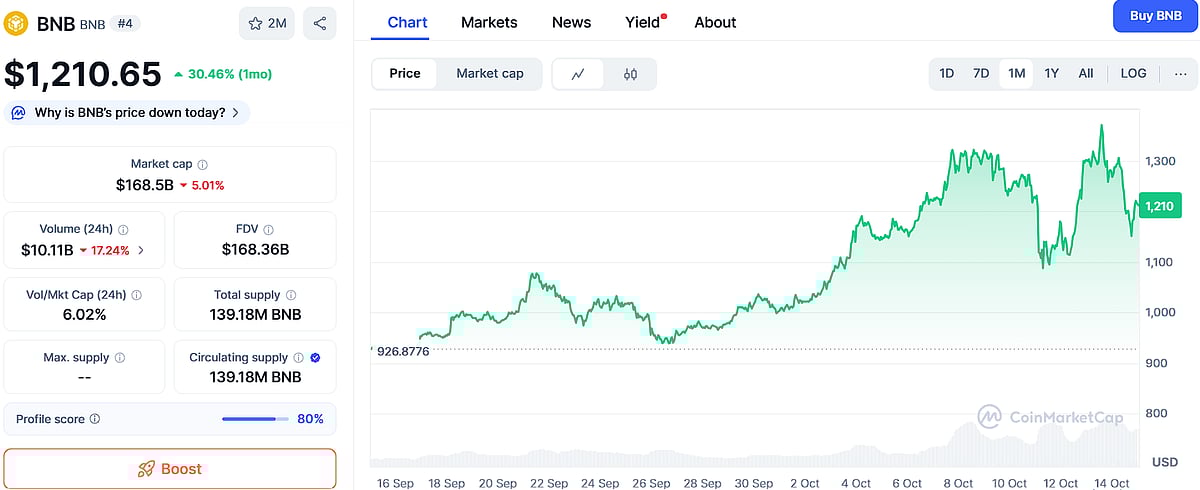The width and height of the screenshot is (1200, 490).
Task: Open the chart more options ellipsis
Action: tap(1181, 74)
